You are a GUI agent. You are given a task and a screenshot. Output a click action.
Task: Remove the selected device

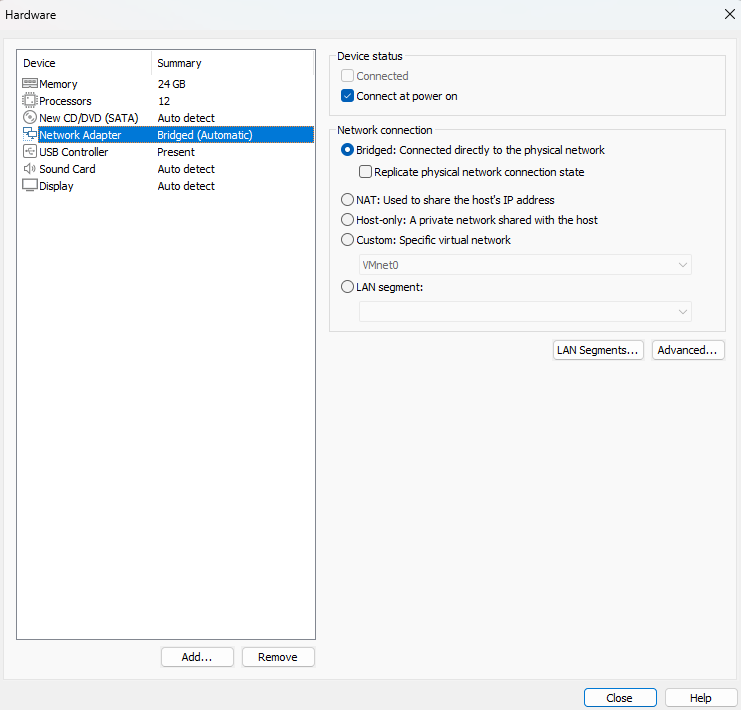278,657
